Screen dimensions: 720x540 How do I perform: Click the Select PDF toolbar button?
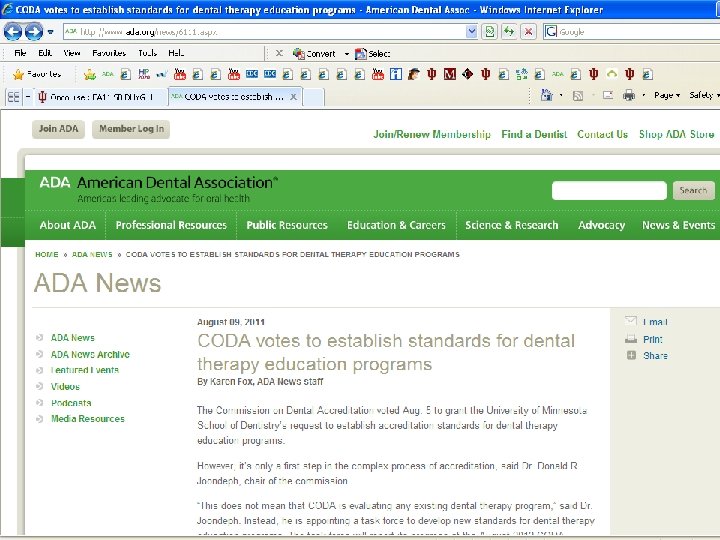373,54
